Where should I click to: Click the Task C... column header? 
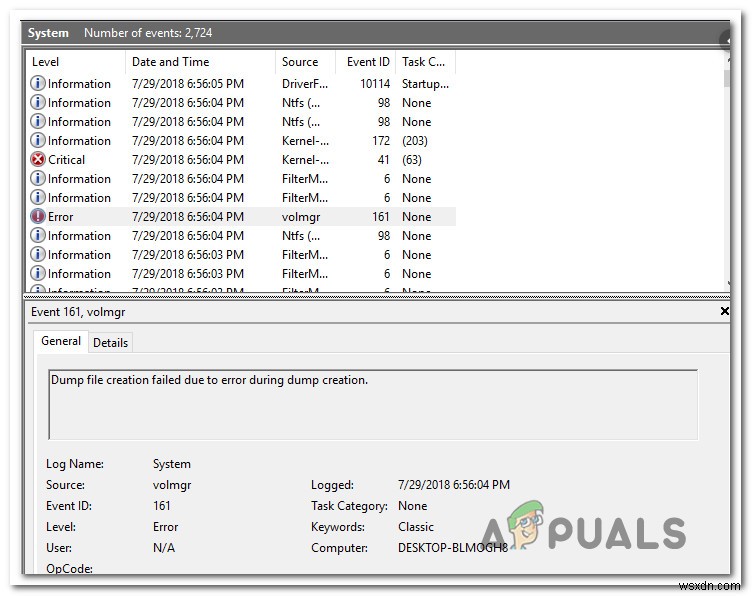tap(425, 62)
